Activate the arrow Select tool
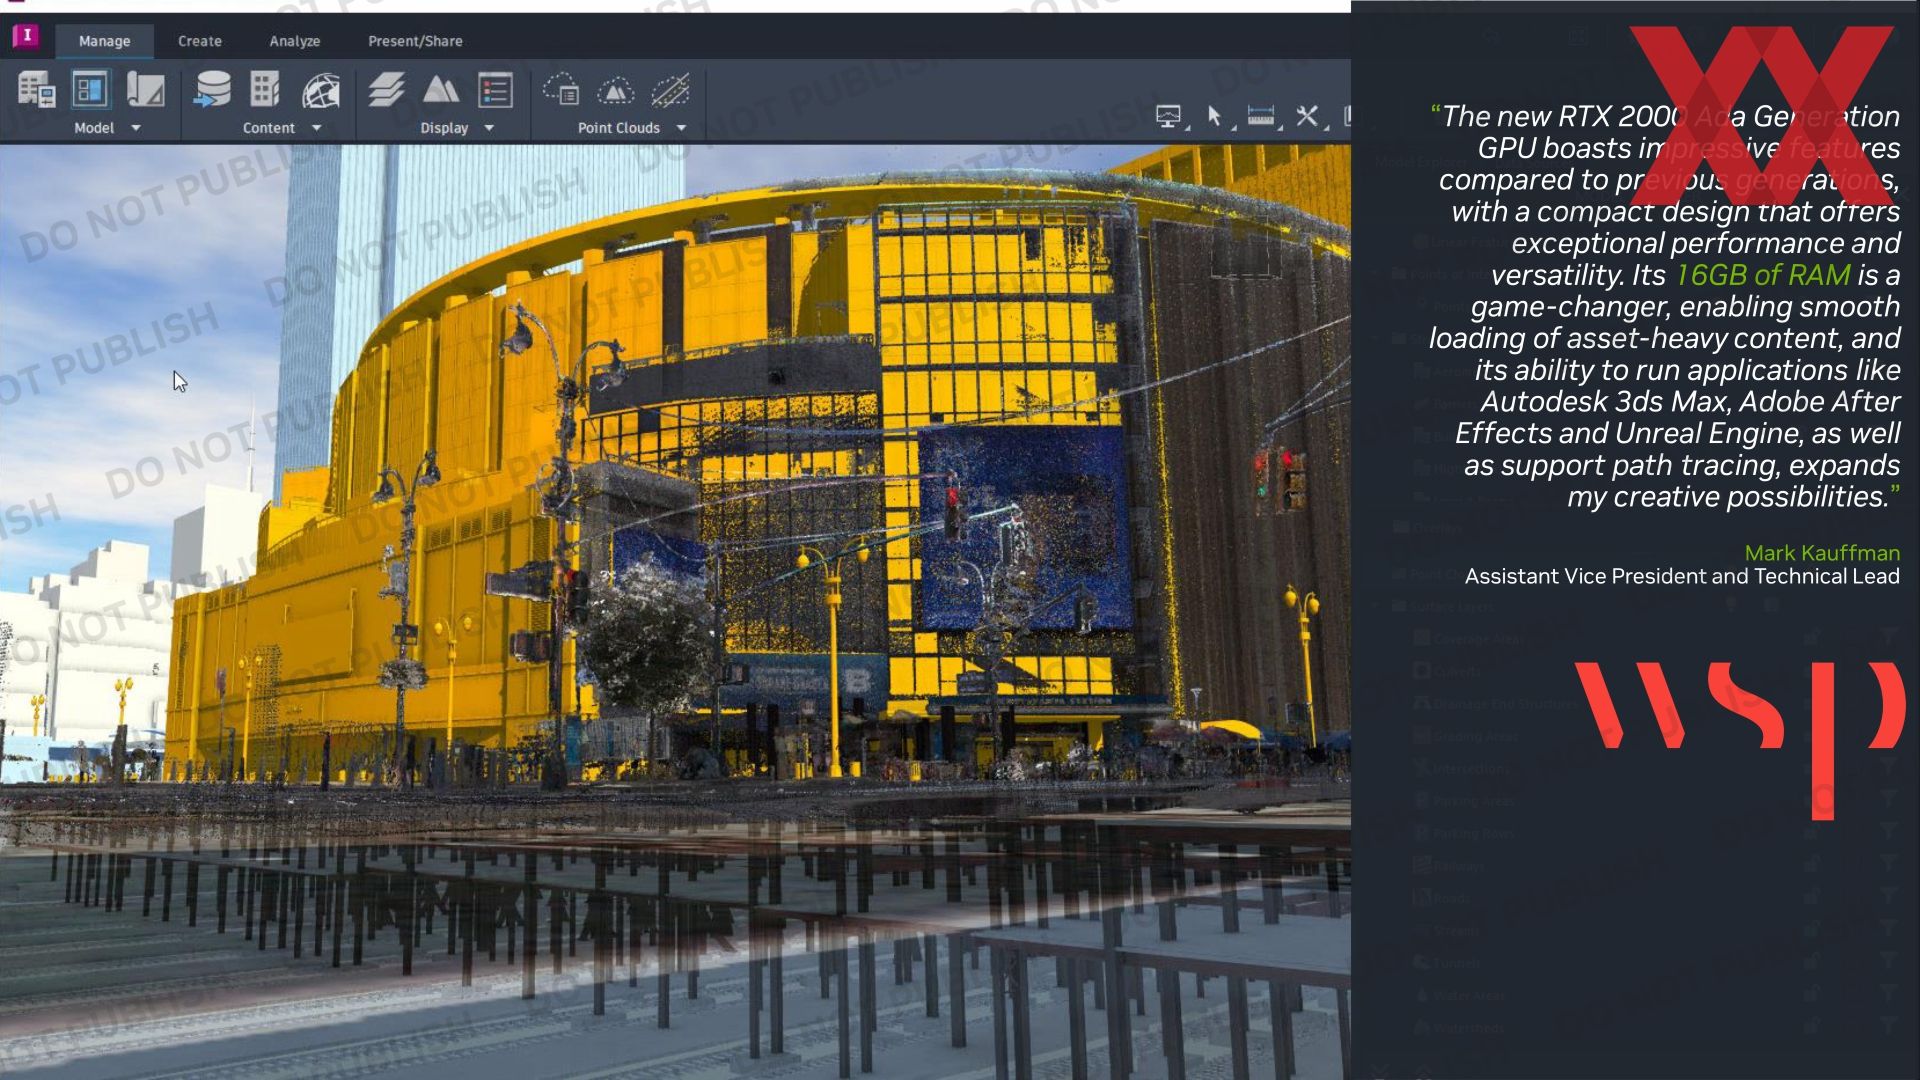The image size is (1920, 1080). [x=1216, y=117]
